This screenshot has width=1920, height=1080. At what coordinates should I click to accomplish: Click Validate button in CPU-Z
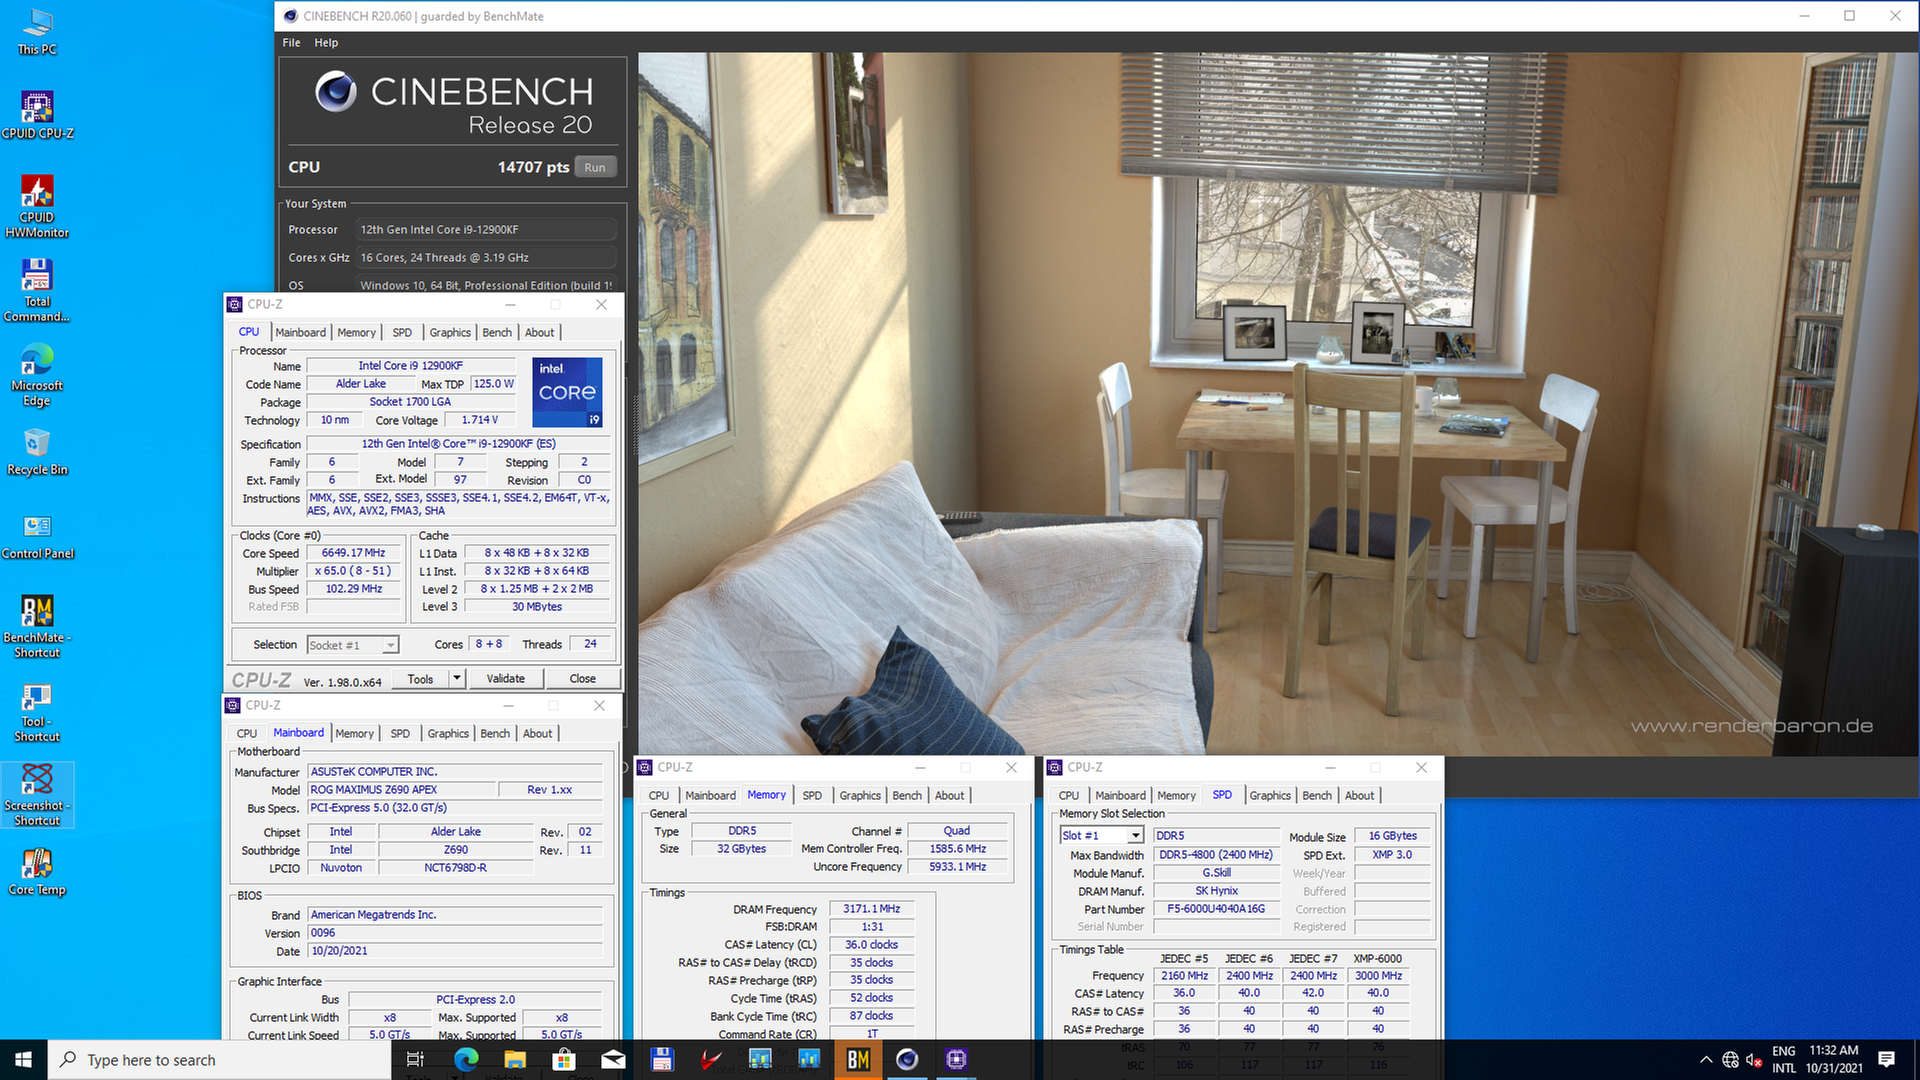[x=505, y=679]
